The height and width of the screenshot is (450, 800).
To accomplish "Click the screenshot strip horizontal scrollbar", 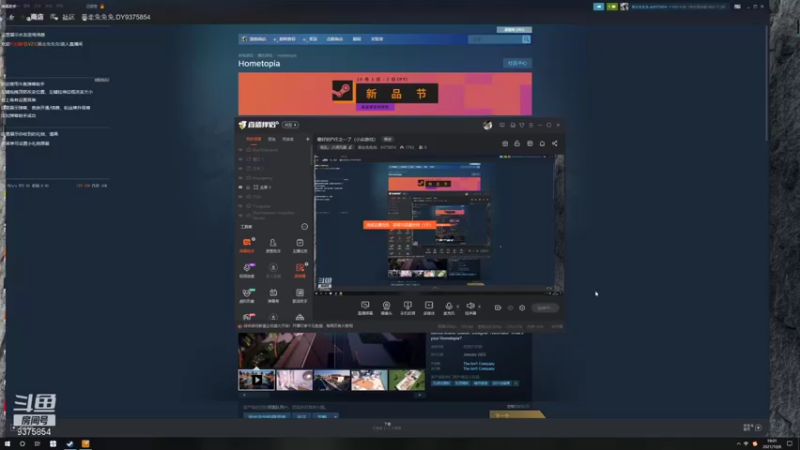I will (x=332, y=394).
